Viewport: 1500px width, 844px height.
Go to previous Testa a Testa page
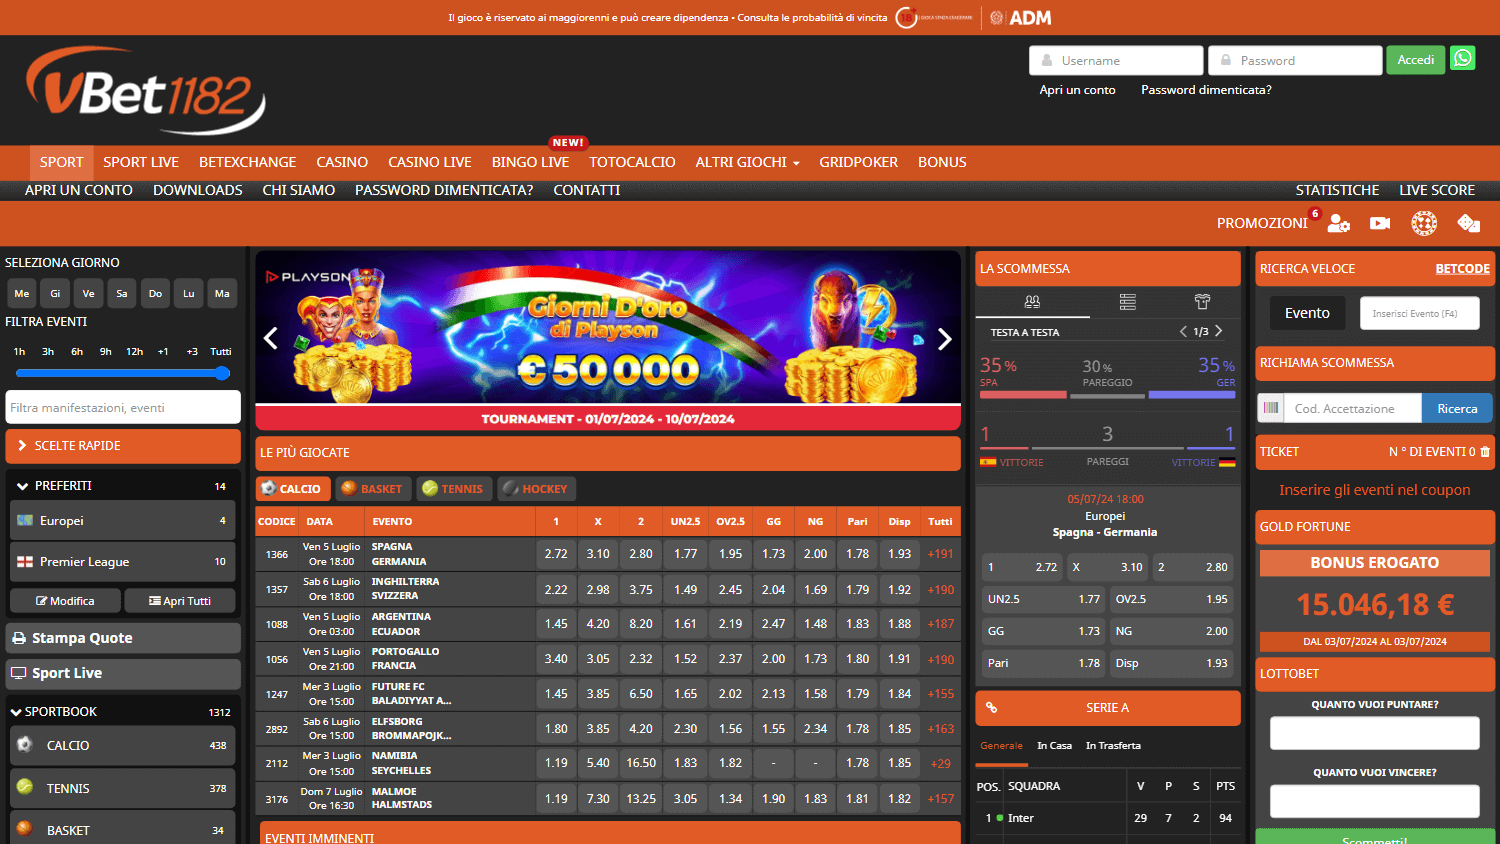(x=1183, y=331)
